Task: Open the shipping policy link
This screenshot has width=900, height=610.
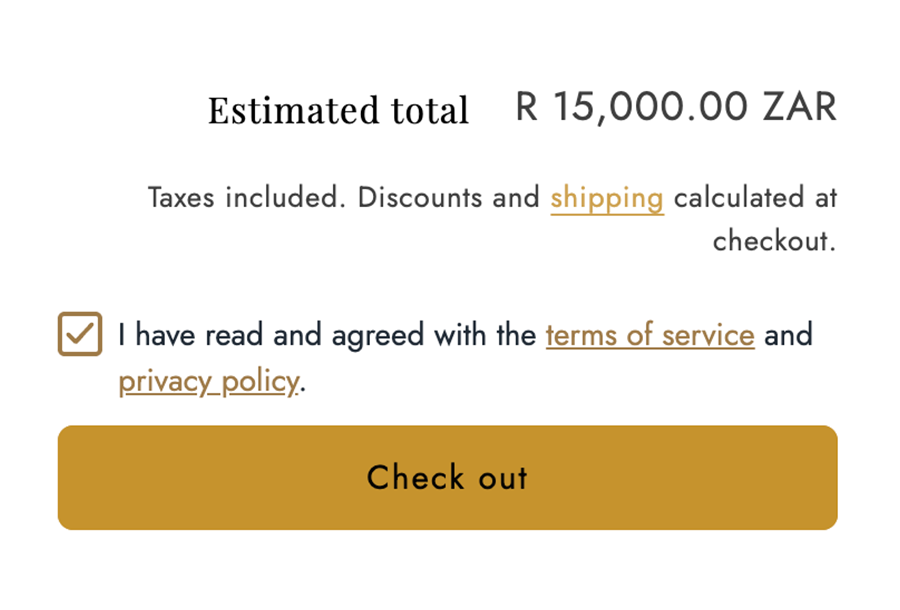Action: (x=606, y=198)
